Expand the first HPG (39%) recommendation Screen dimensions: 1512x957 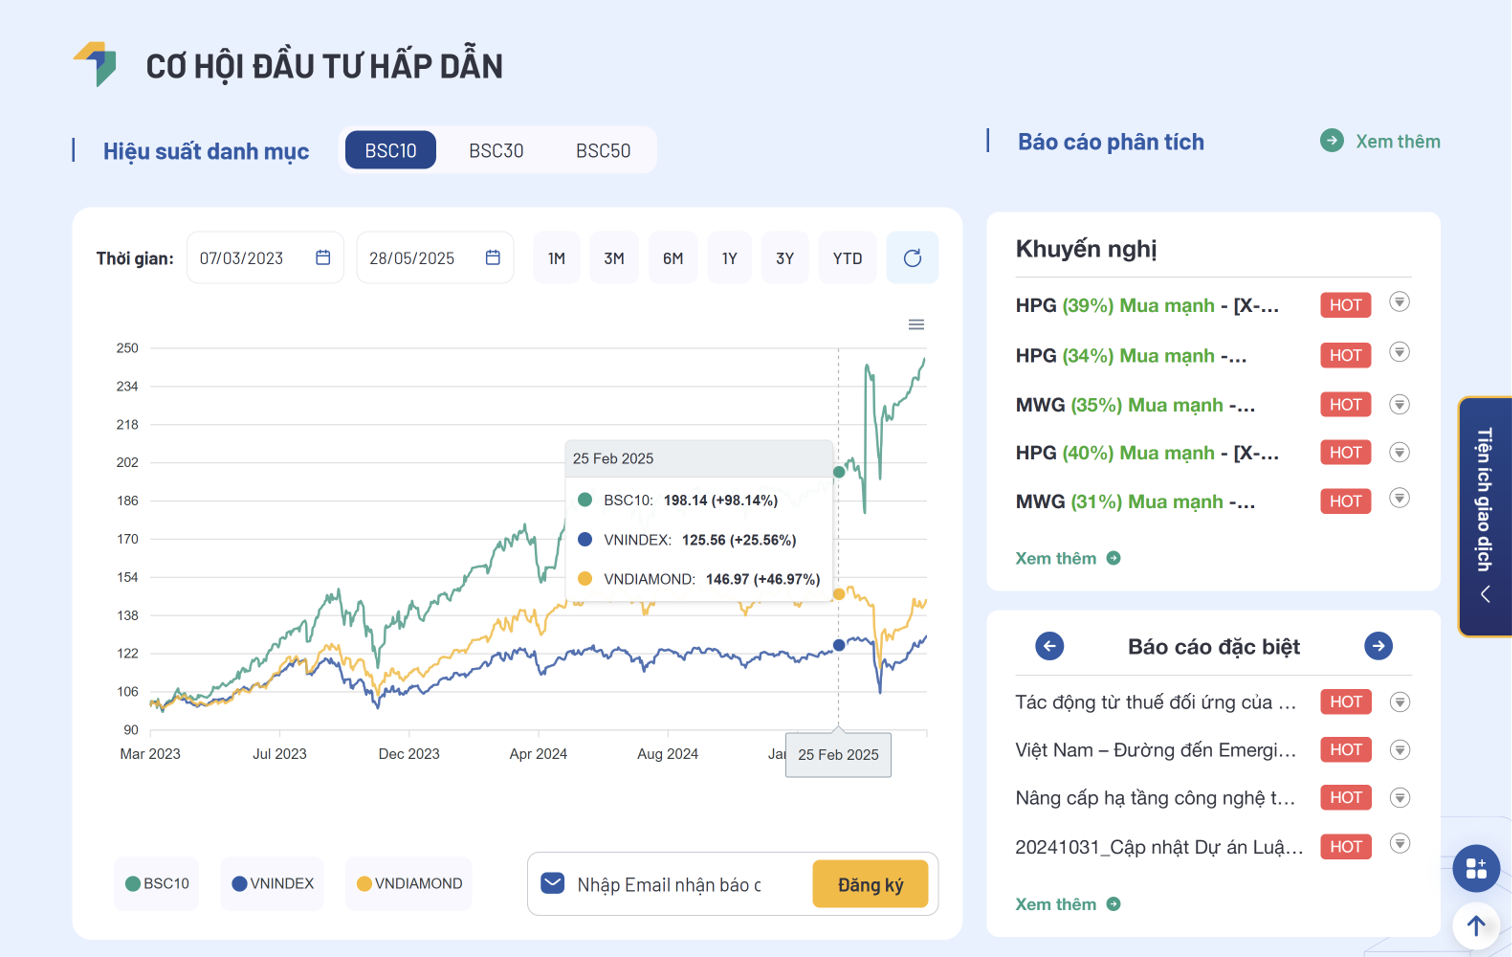click(1399, 303)
